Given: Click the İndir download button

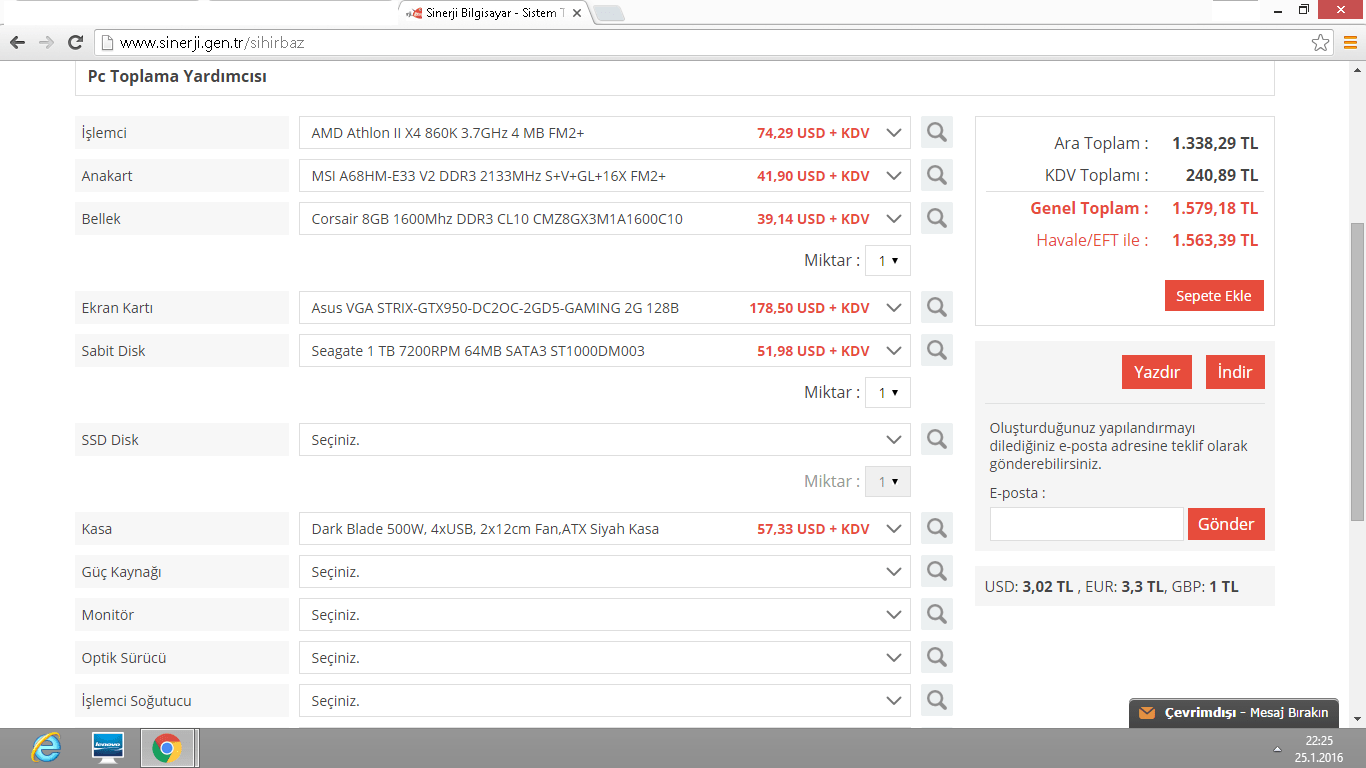Looking at the screenshot, I should coord(1235,372).
